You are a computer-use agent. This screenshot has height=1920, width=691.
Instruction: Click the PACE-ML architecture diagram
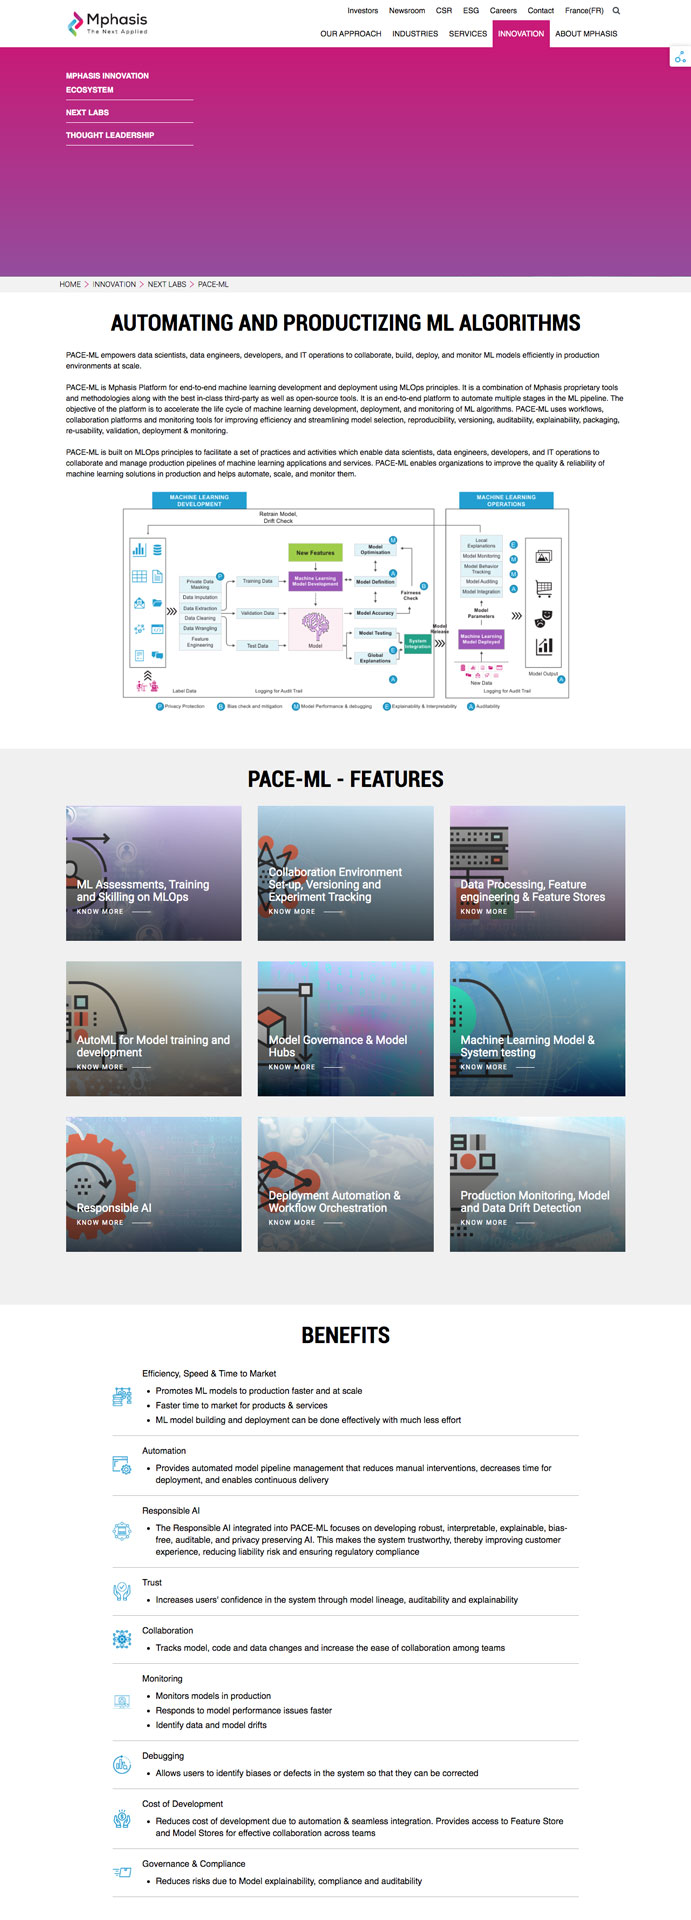(x=346, y=601)
